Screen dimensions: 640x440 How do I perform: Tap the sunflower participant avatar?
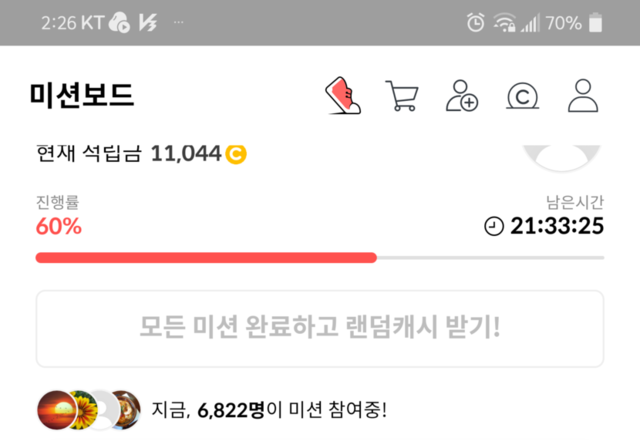tap(85, 409)
